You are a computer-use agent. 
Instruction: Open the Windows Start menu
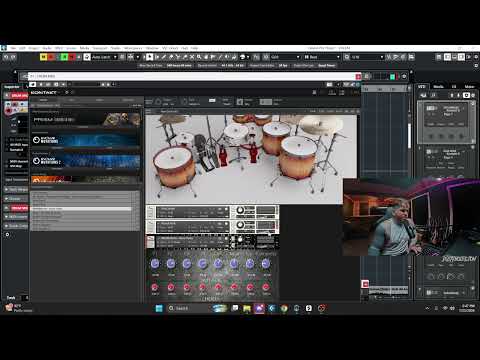pos(159,308)
